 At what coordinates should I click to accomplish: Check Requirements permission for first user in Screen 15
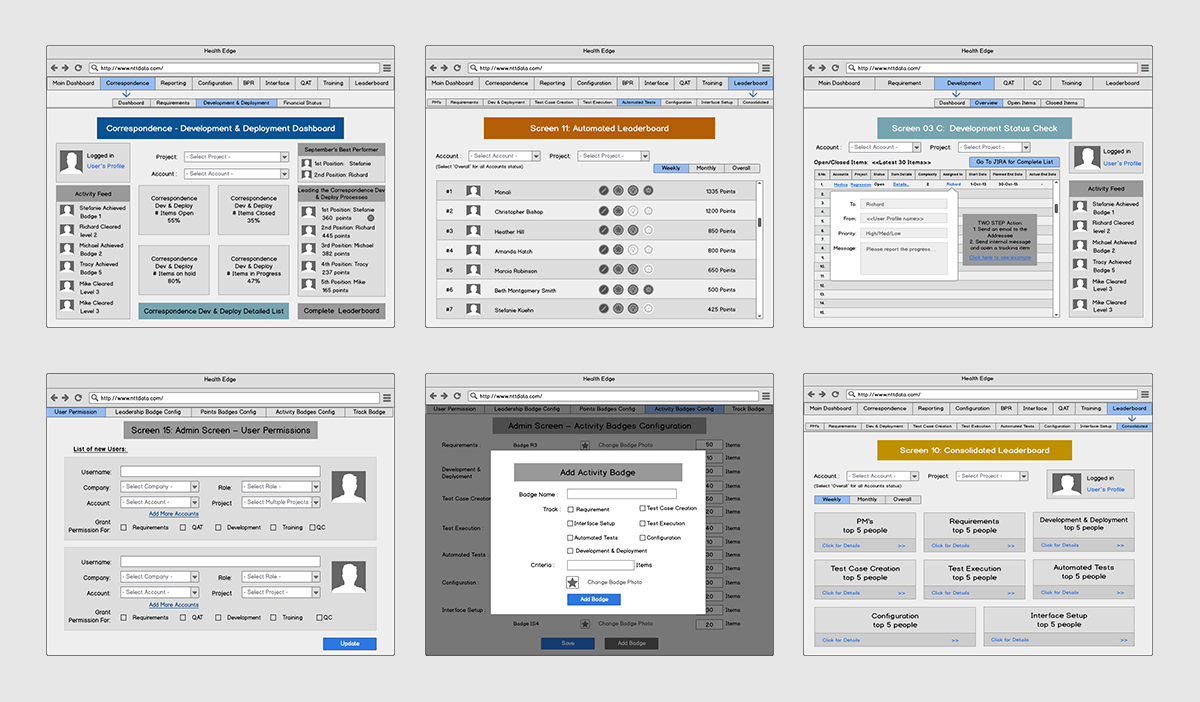[x=123, y=528]
